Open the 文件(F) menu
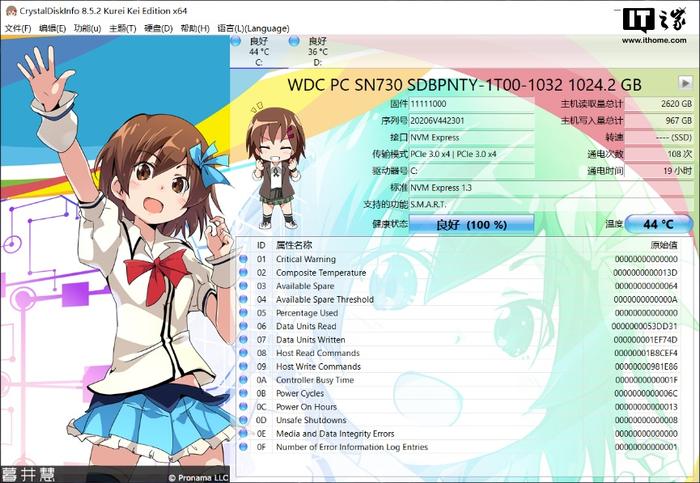 coord(18,29)
